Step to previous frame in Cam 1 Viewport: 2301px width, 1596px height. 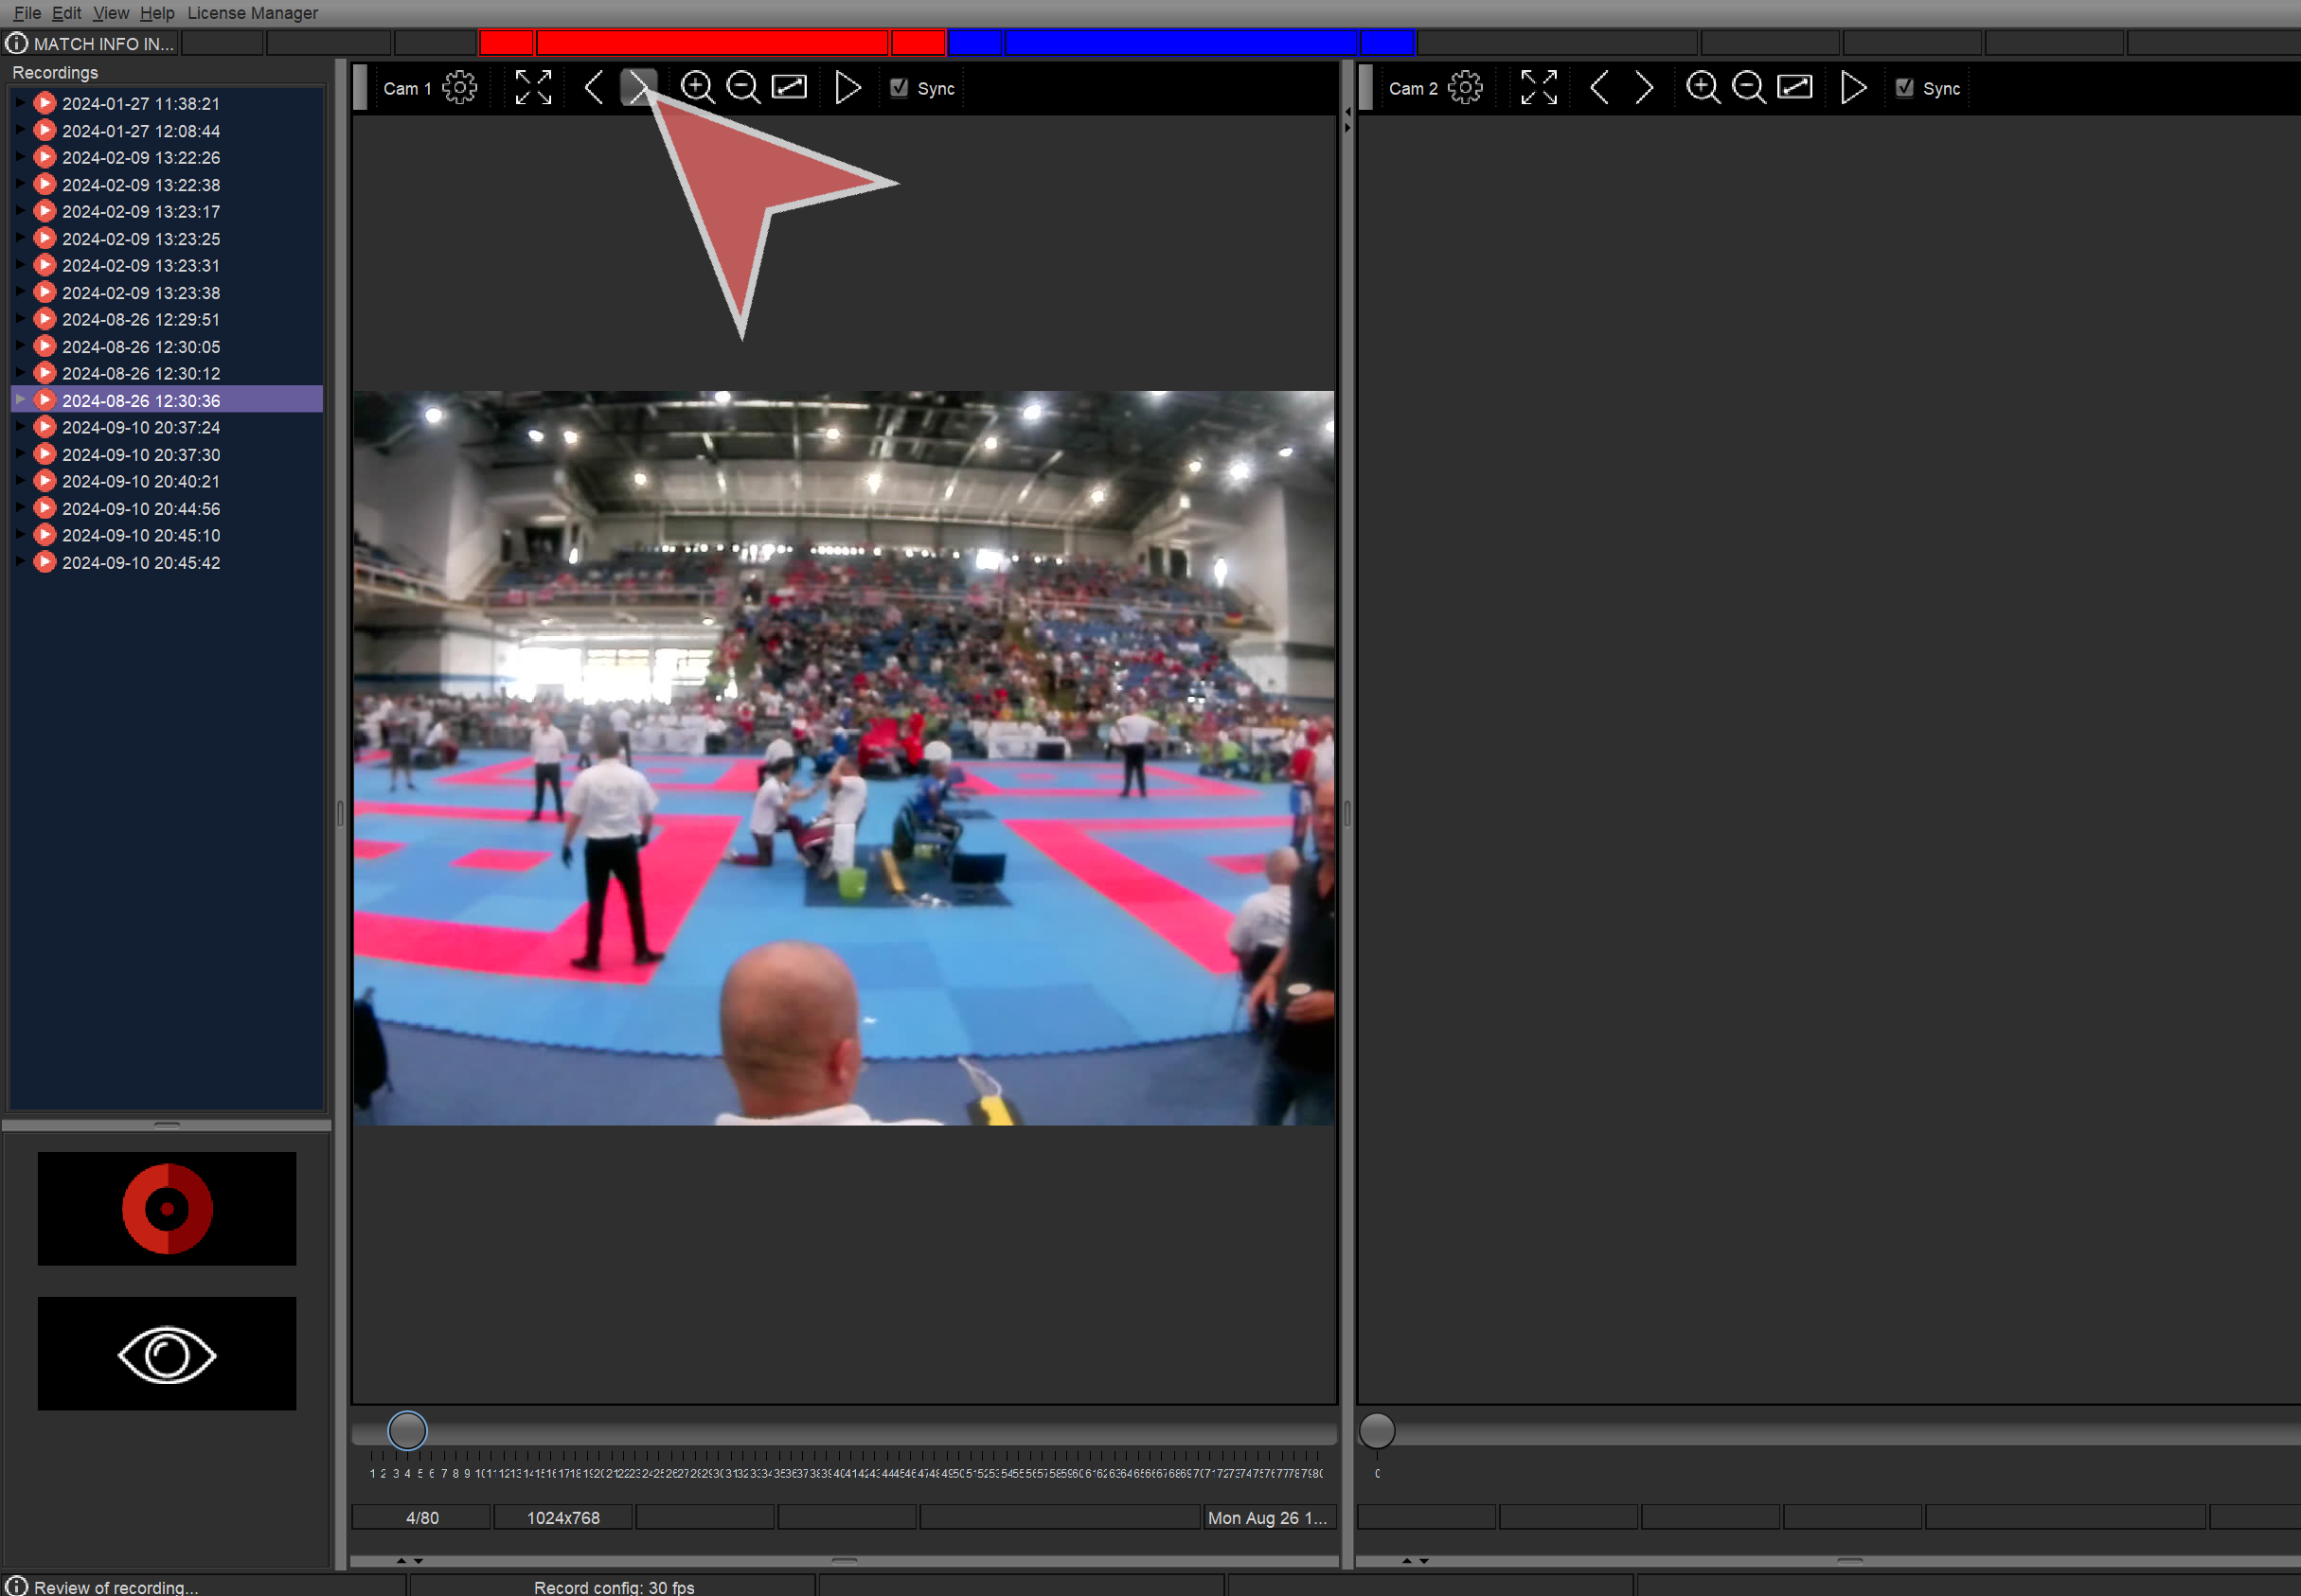(593, 88)
